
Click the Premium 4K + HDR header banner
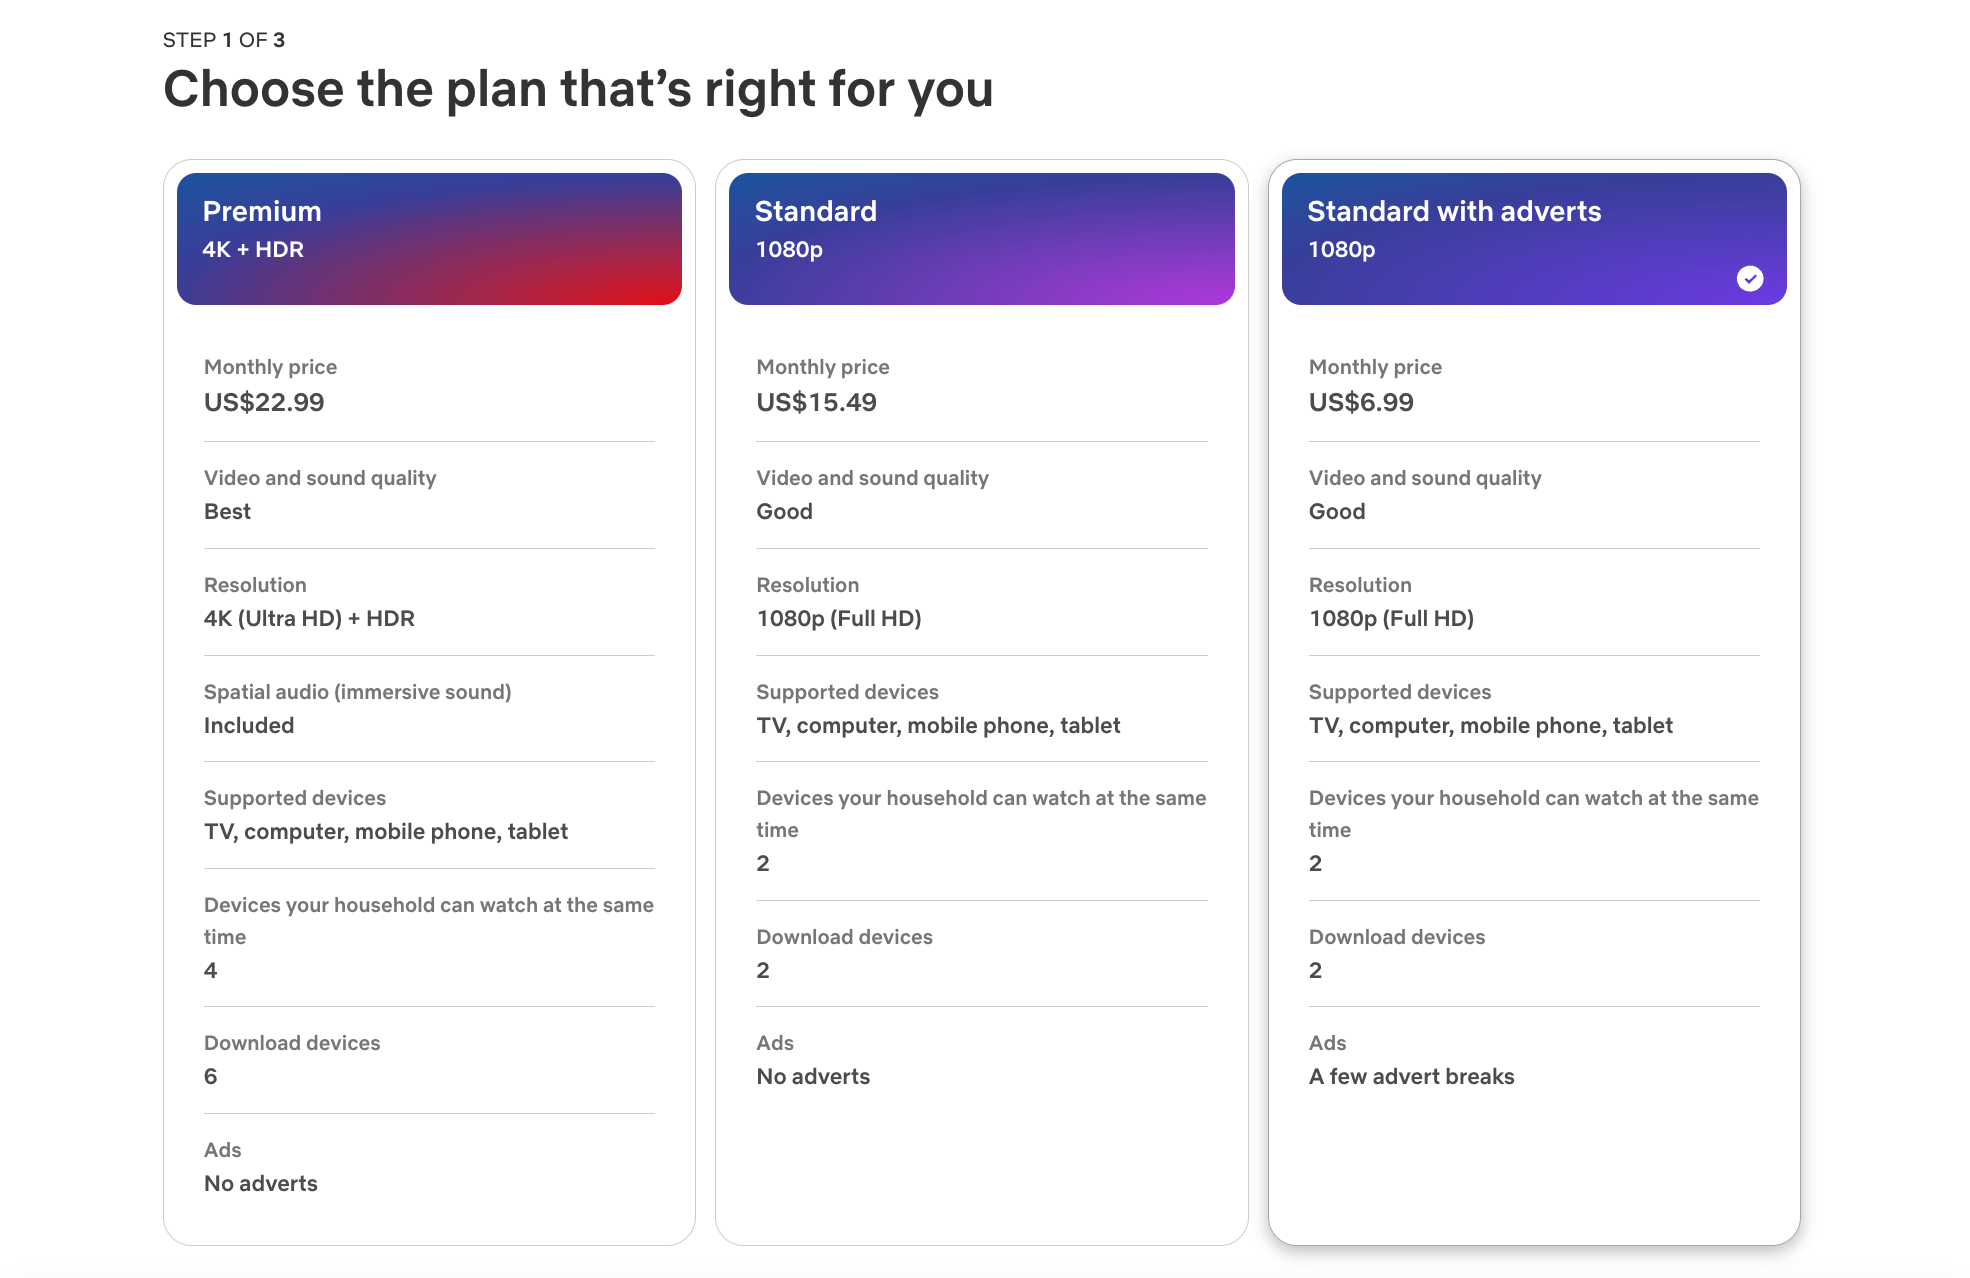pos(428,238)
